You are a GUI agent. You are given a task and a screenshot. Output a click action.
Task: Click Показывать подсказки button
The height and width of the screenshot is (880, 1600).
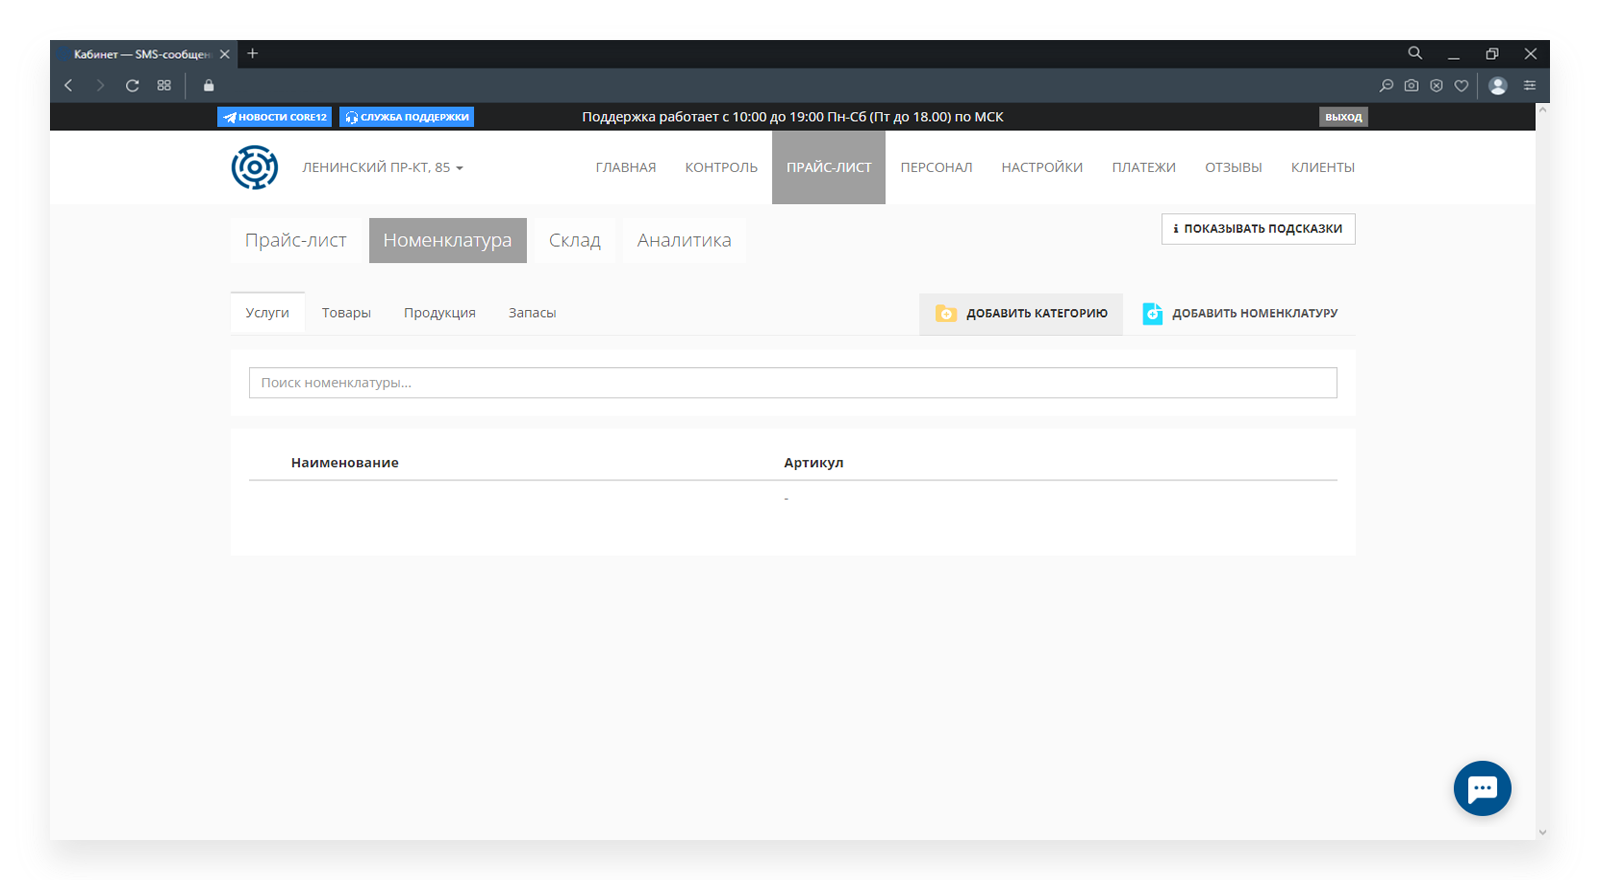coord(1258,229)
